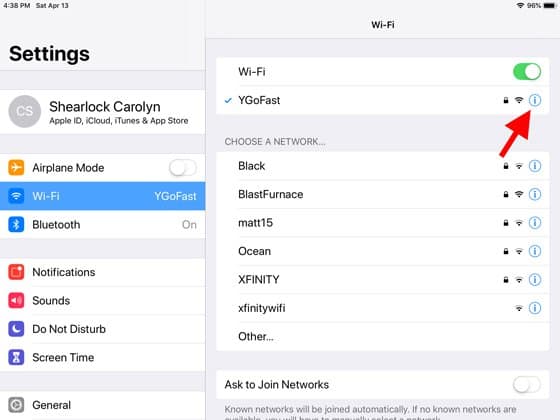Open the Do Not Disturb settings

click(102, 329)
